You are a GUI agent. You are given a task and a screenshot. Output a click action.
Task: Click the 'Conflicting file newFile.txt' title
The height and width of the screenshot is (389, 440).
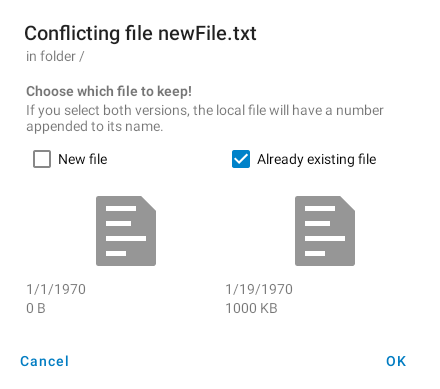[140, 34]
